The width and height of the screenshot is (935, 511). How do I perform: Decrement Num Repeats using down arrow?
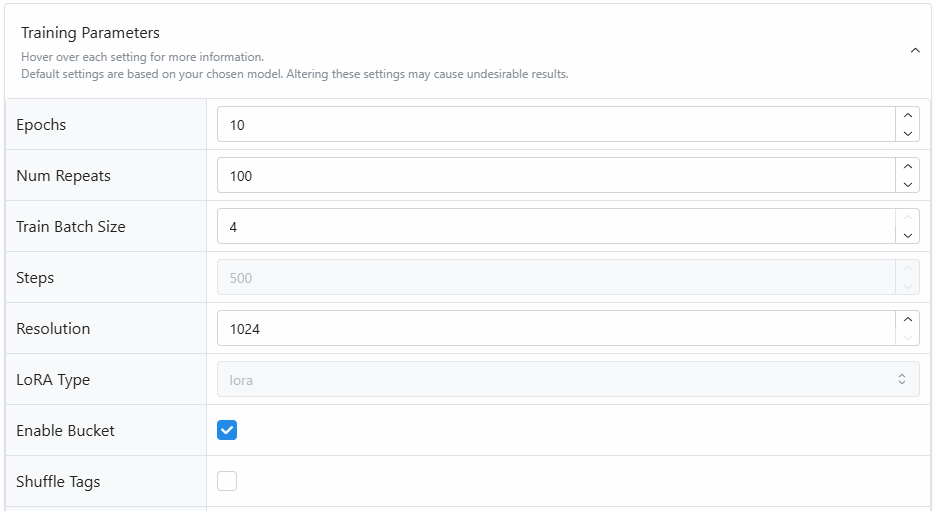(x=907, y=184)
